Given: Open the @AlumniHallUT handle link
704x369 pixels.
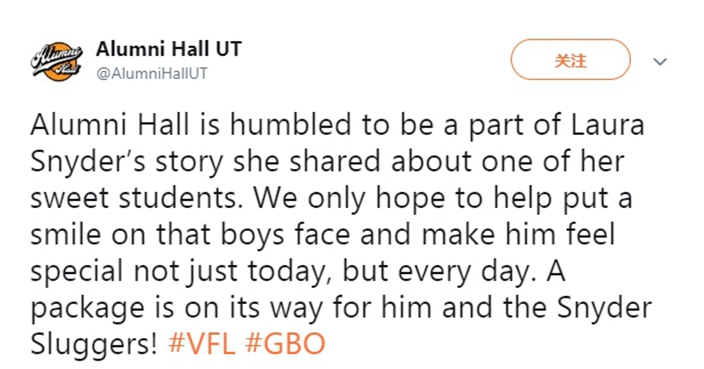Looking at the screenshot, I should 152,73.
